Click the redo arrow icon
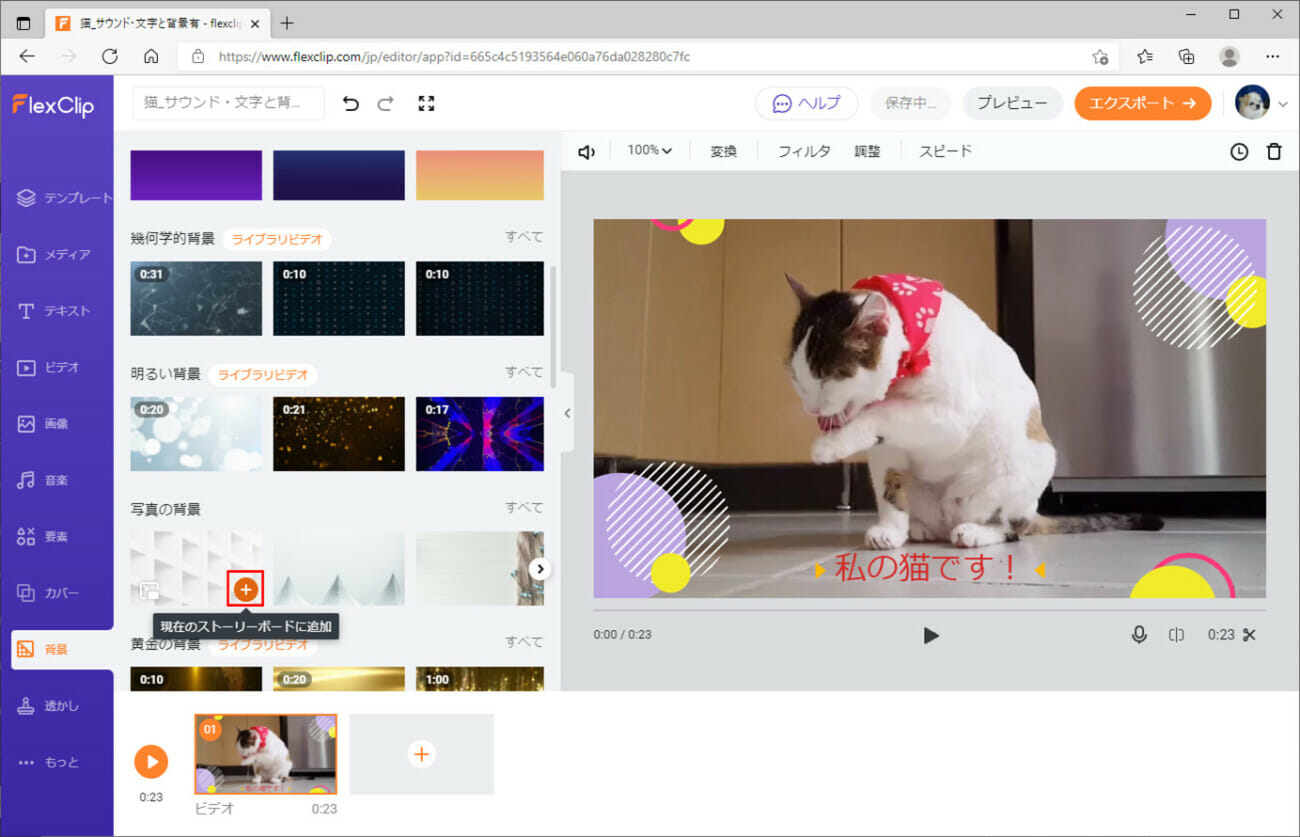This screenshot has width=1300, height=837. tap(385, 103)
